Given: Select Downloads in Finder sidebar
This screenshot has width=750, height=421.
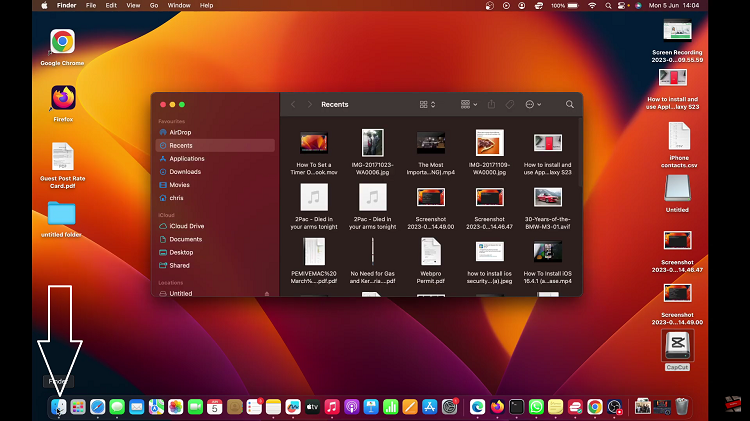Looking at the screenshot, I should 215,171.
